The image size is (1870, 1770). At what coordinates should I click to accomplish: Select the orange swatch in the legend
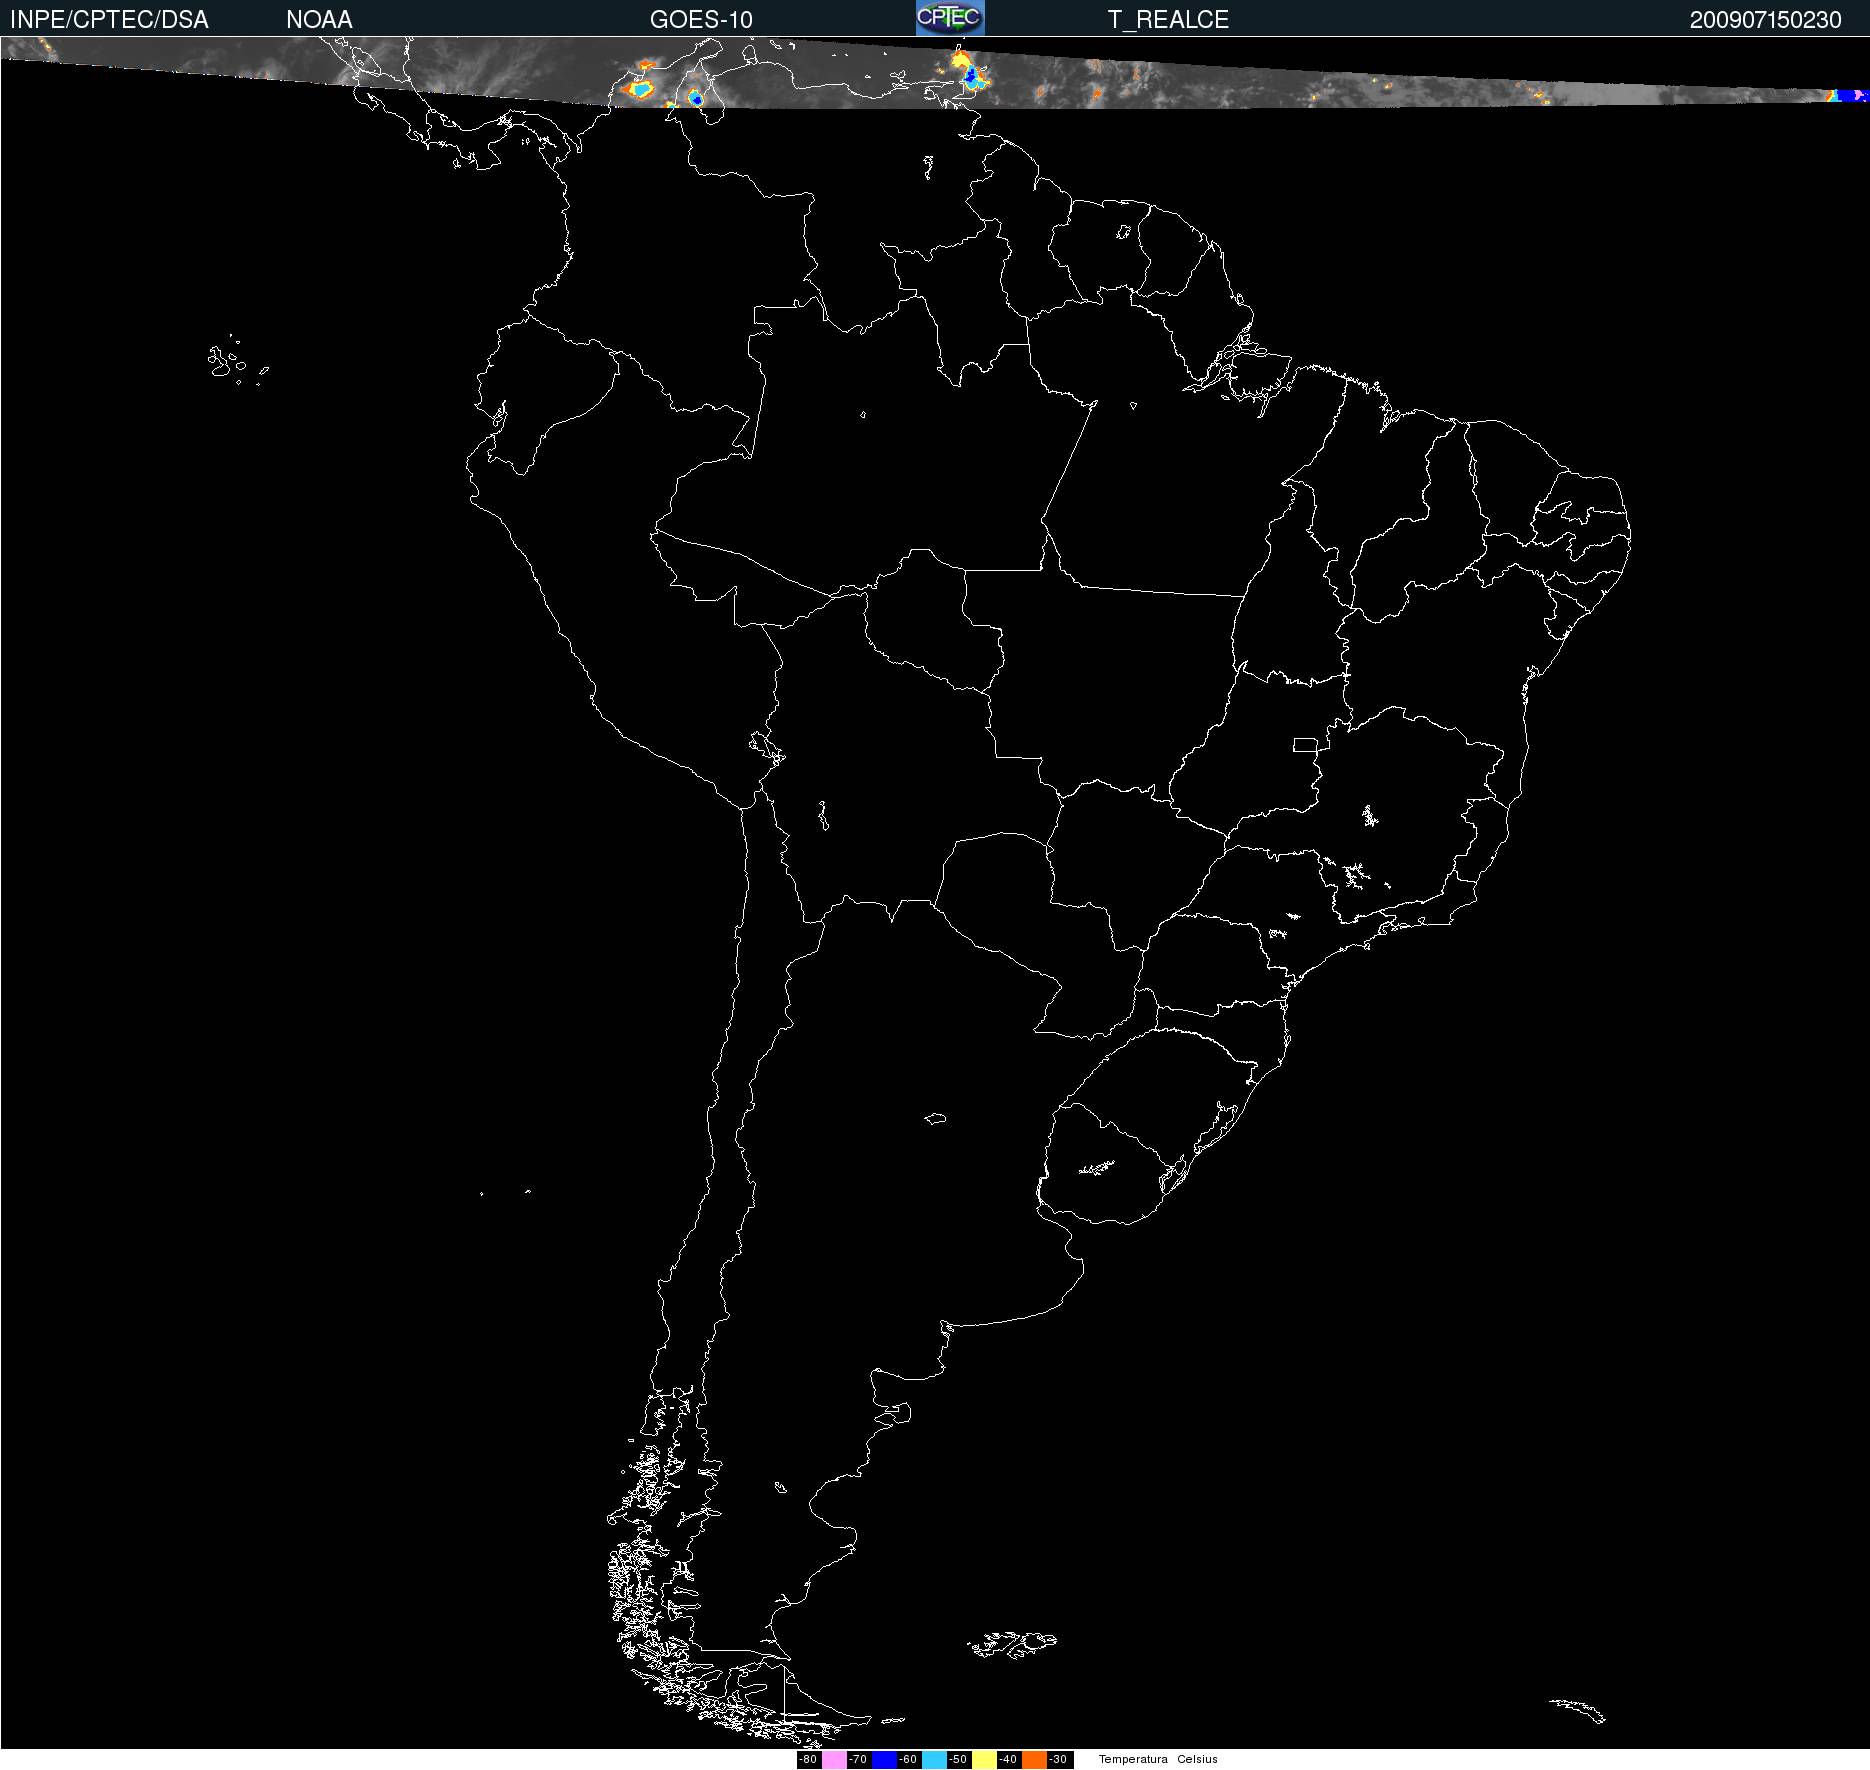tap(1034, 1759)
